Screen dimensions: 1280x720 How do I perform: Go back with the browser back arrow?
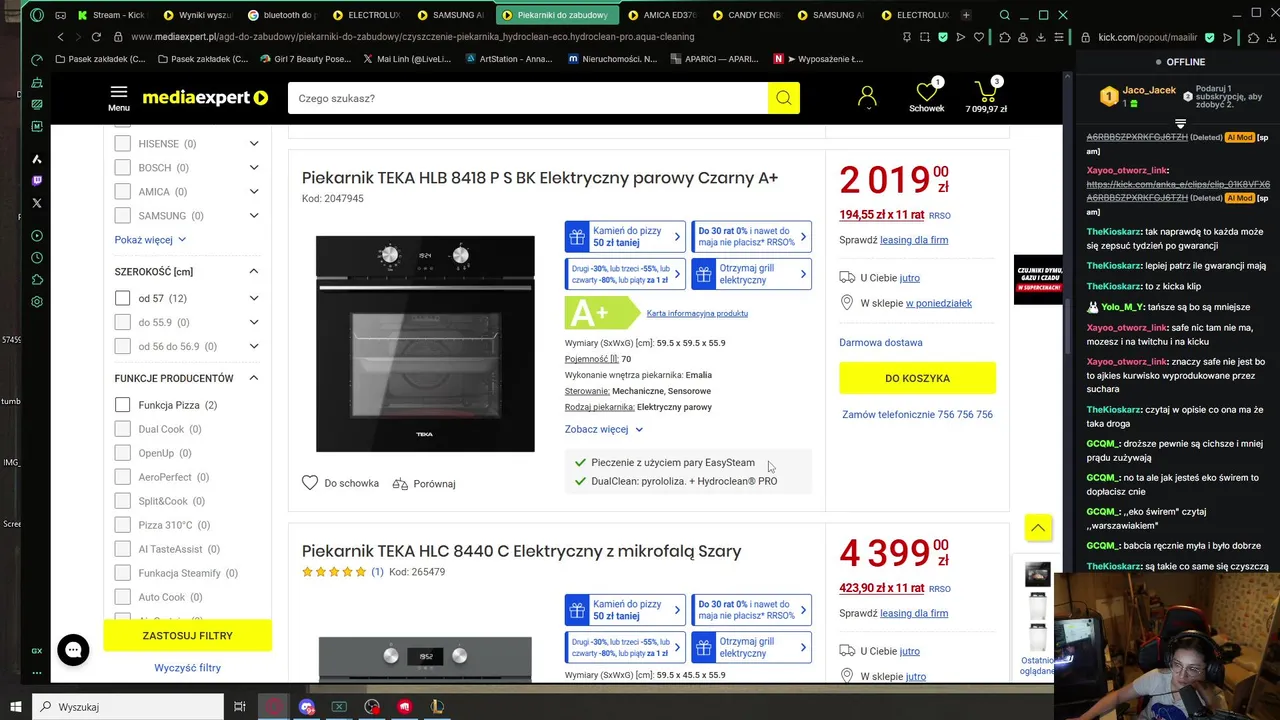(x=61, y=37)
